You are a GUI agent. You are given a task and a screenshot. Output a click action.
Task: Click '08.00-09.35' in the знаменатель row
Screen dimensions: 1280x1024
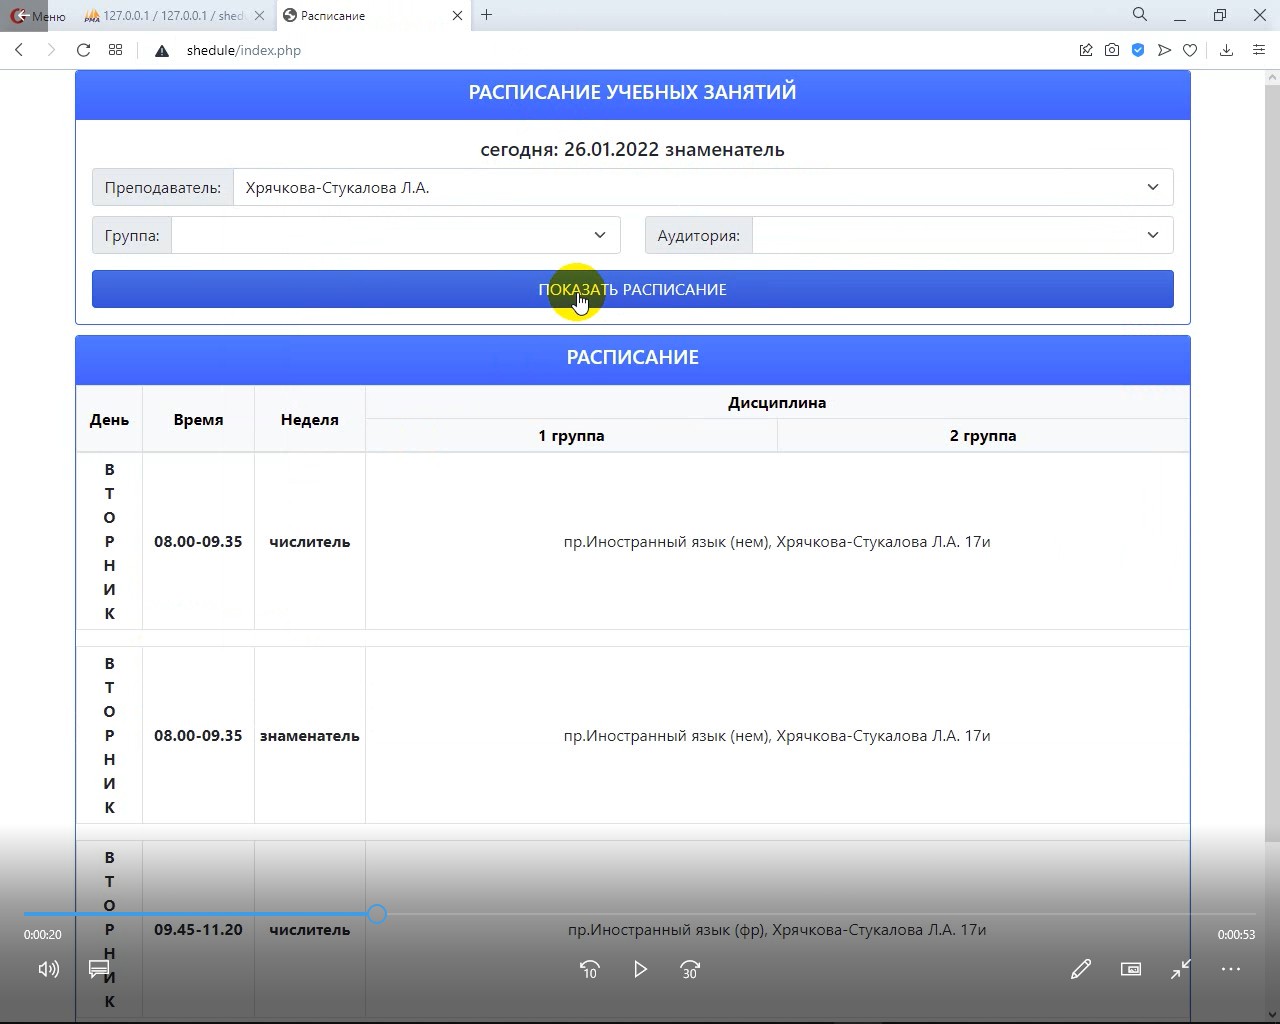click(198, 736)
